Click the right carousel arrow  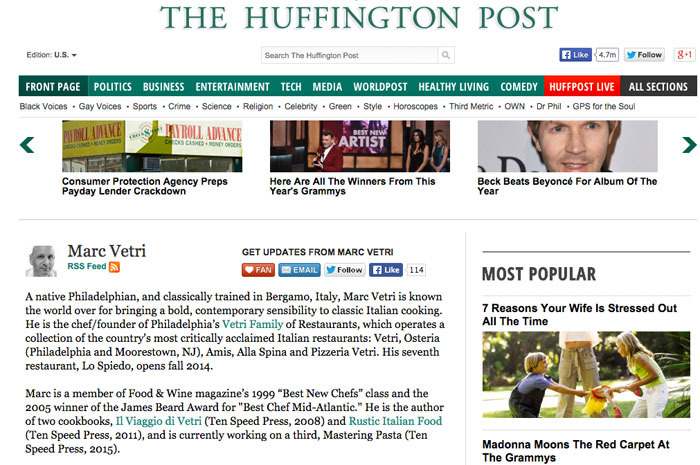coord(688,146)
